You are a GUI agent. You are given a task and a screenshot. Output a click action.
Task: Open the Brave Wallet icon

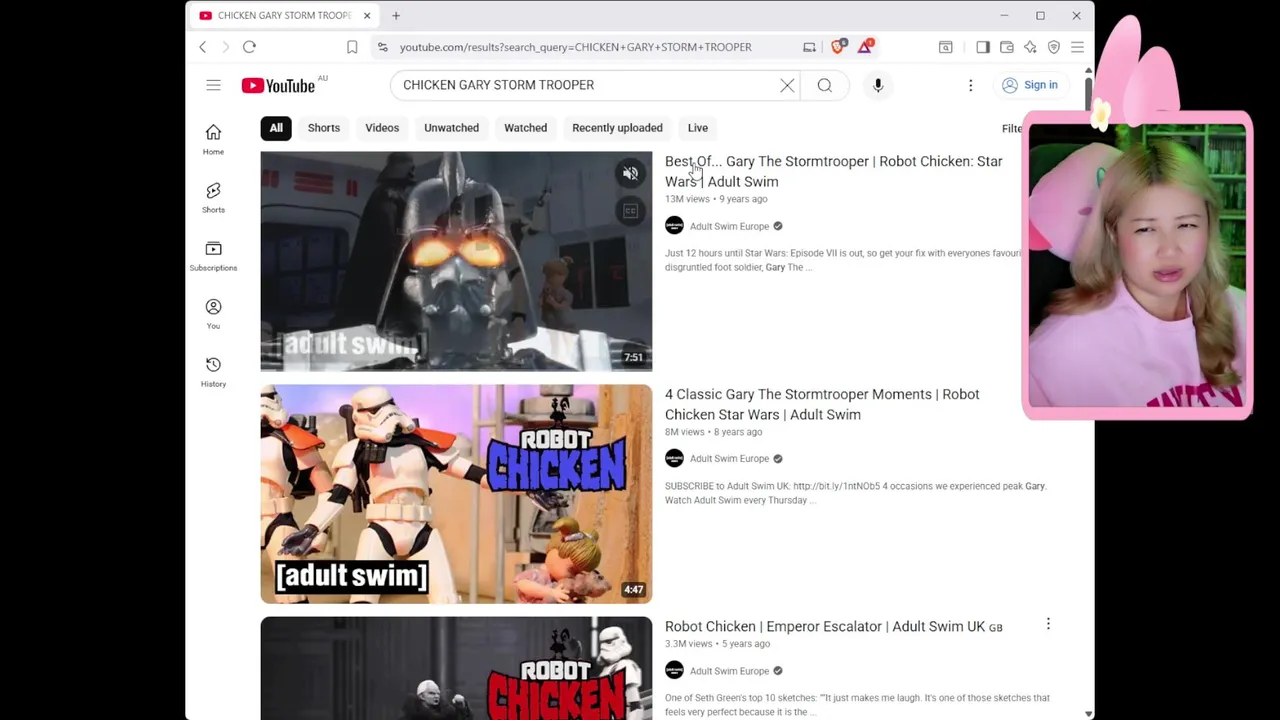click(1007, 47)
